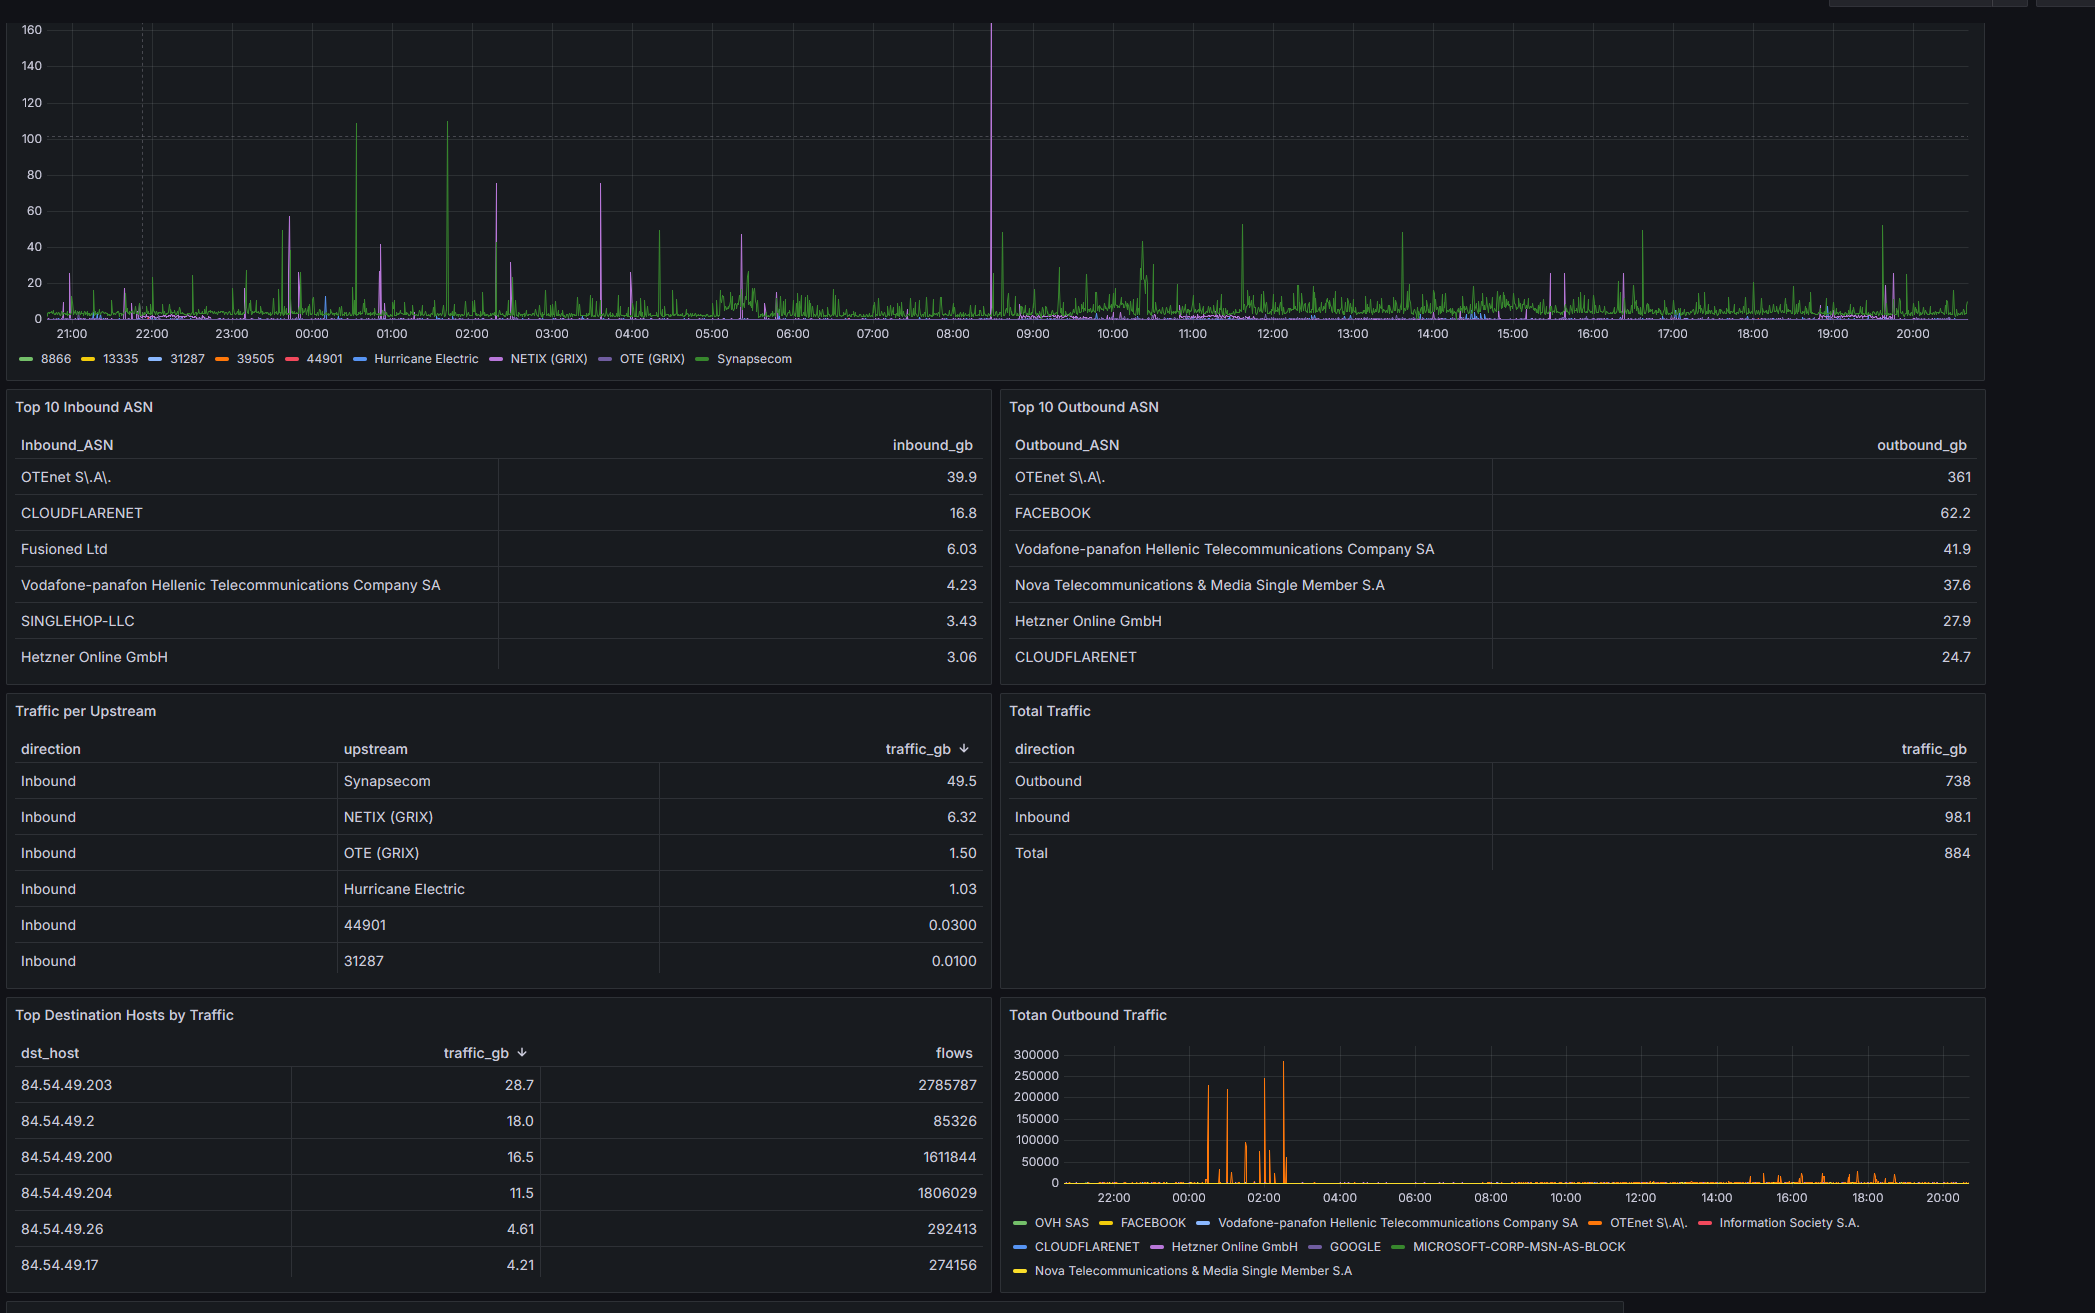
Task: Sort the Traffic per Upstream table by upstream
Action: pos(375,749)
